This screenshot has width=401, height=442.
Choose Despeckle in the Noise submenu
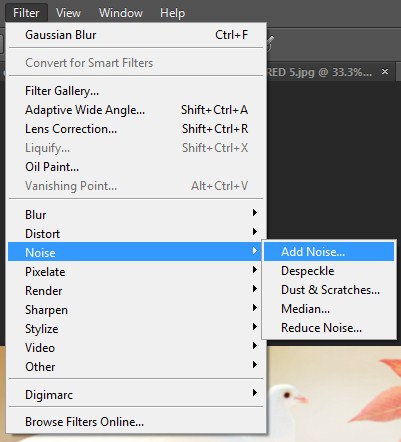click(x=329, y=271)
